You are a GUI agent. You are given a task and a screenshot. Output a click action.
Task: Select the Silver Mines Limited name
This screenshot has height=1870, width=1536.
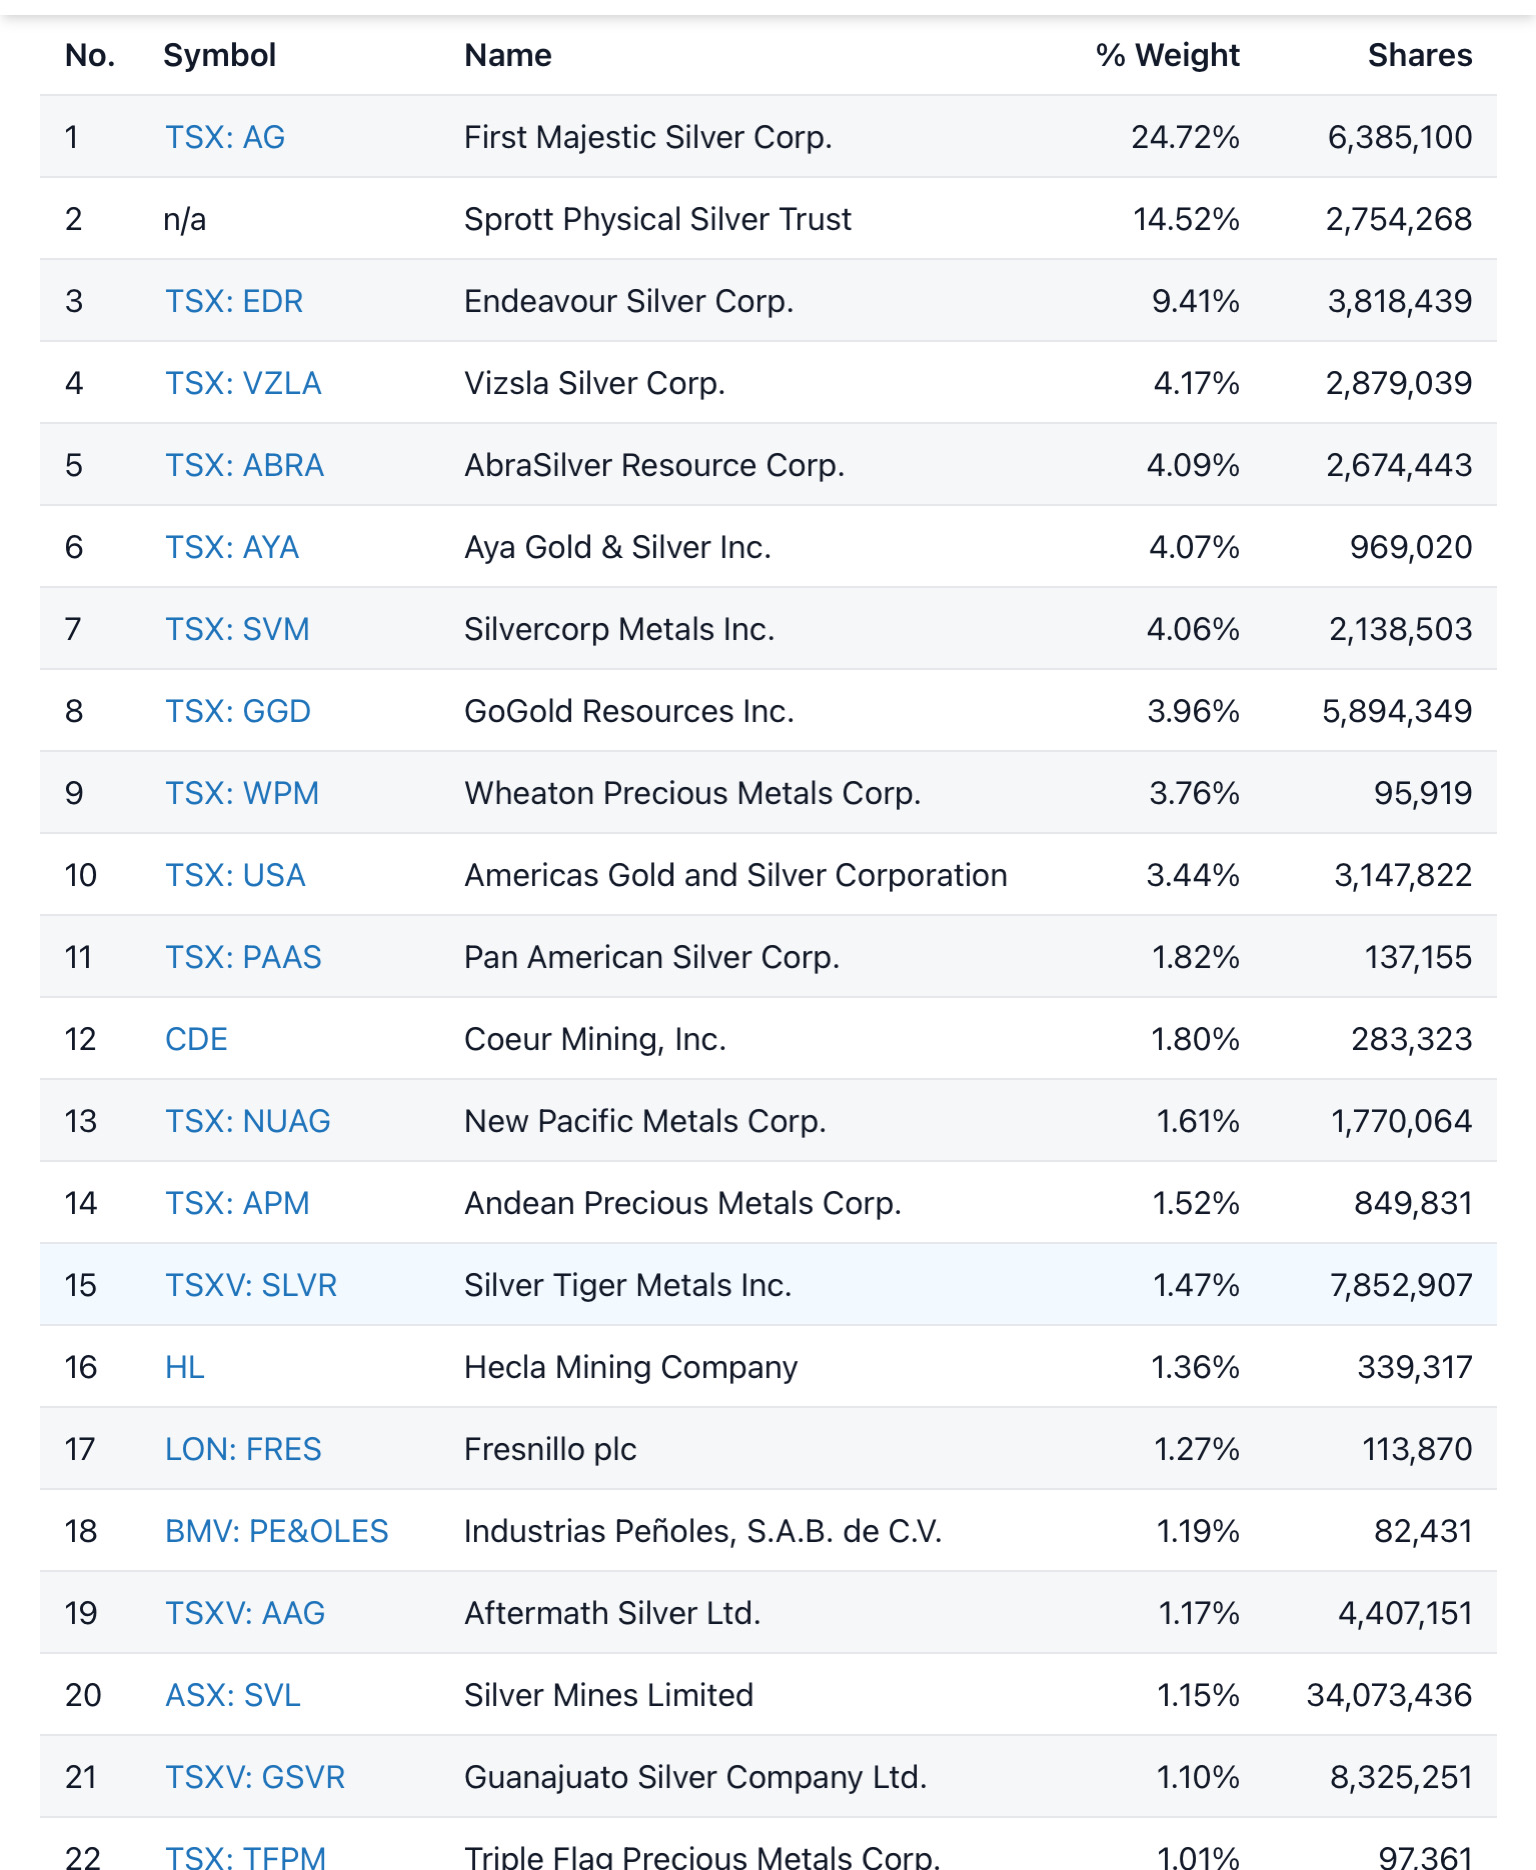coord(609,1695)
